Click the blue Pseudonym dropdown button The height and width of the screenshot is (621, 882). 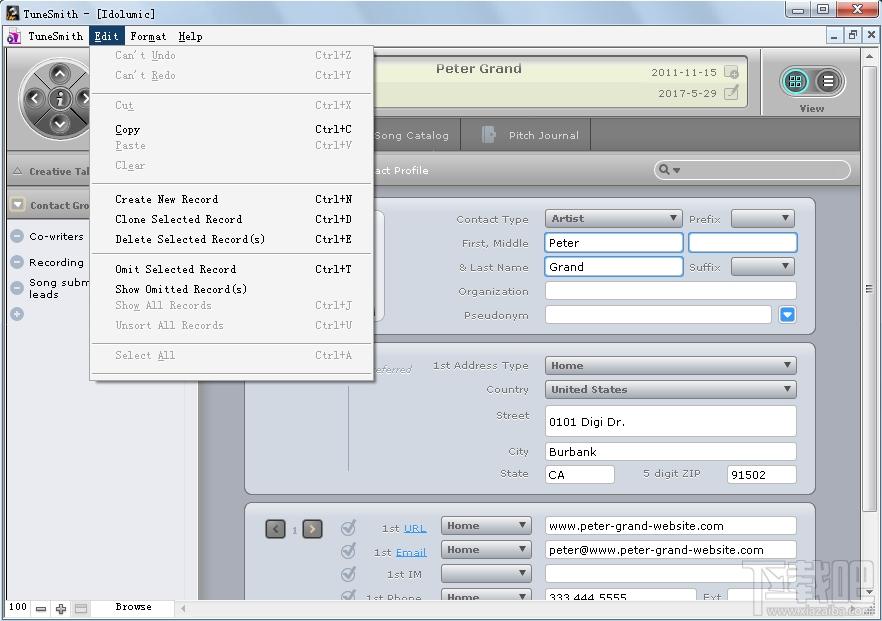[x=788, y=314]
